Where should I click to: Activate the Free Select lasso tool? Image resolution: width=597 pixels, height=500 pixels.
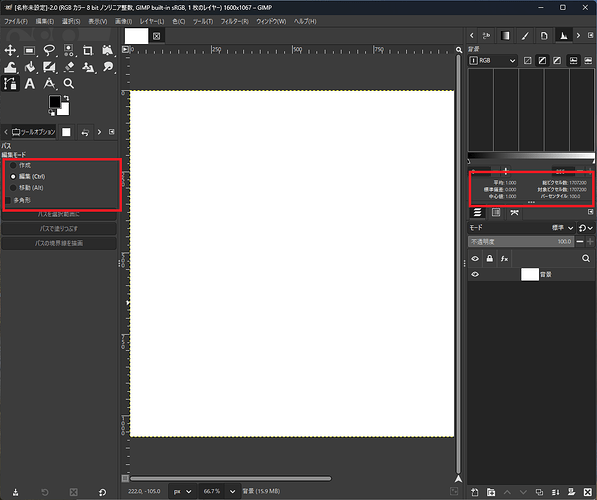[49, 50]
